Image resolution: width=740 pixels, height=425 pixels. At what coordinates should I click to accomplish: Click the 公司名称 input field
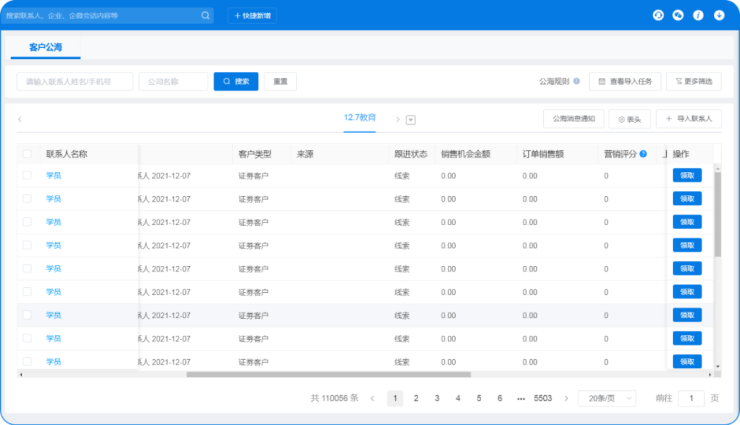point(174,81)
